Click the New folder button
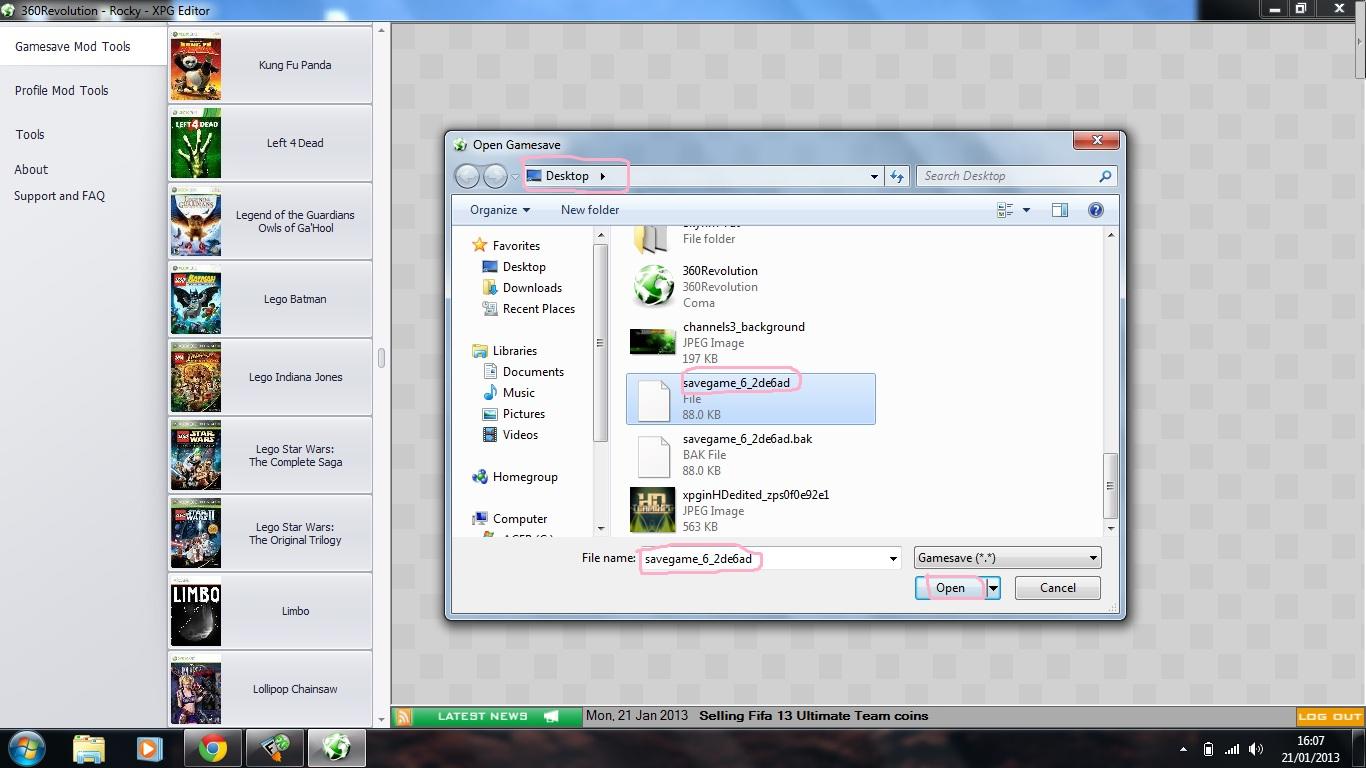Viewport: 1366px width, 768px height. click(x=589, y=210)
